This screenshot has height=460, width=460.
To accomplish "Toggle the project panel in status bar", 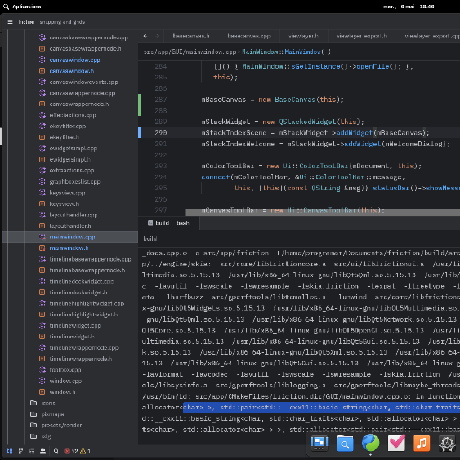I will pyautogui.click(x=10, y=451).
